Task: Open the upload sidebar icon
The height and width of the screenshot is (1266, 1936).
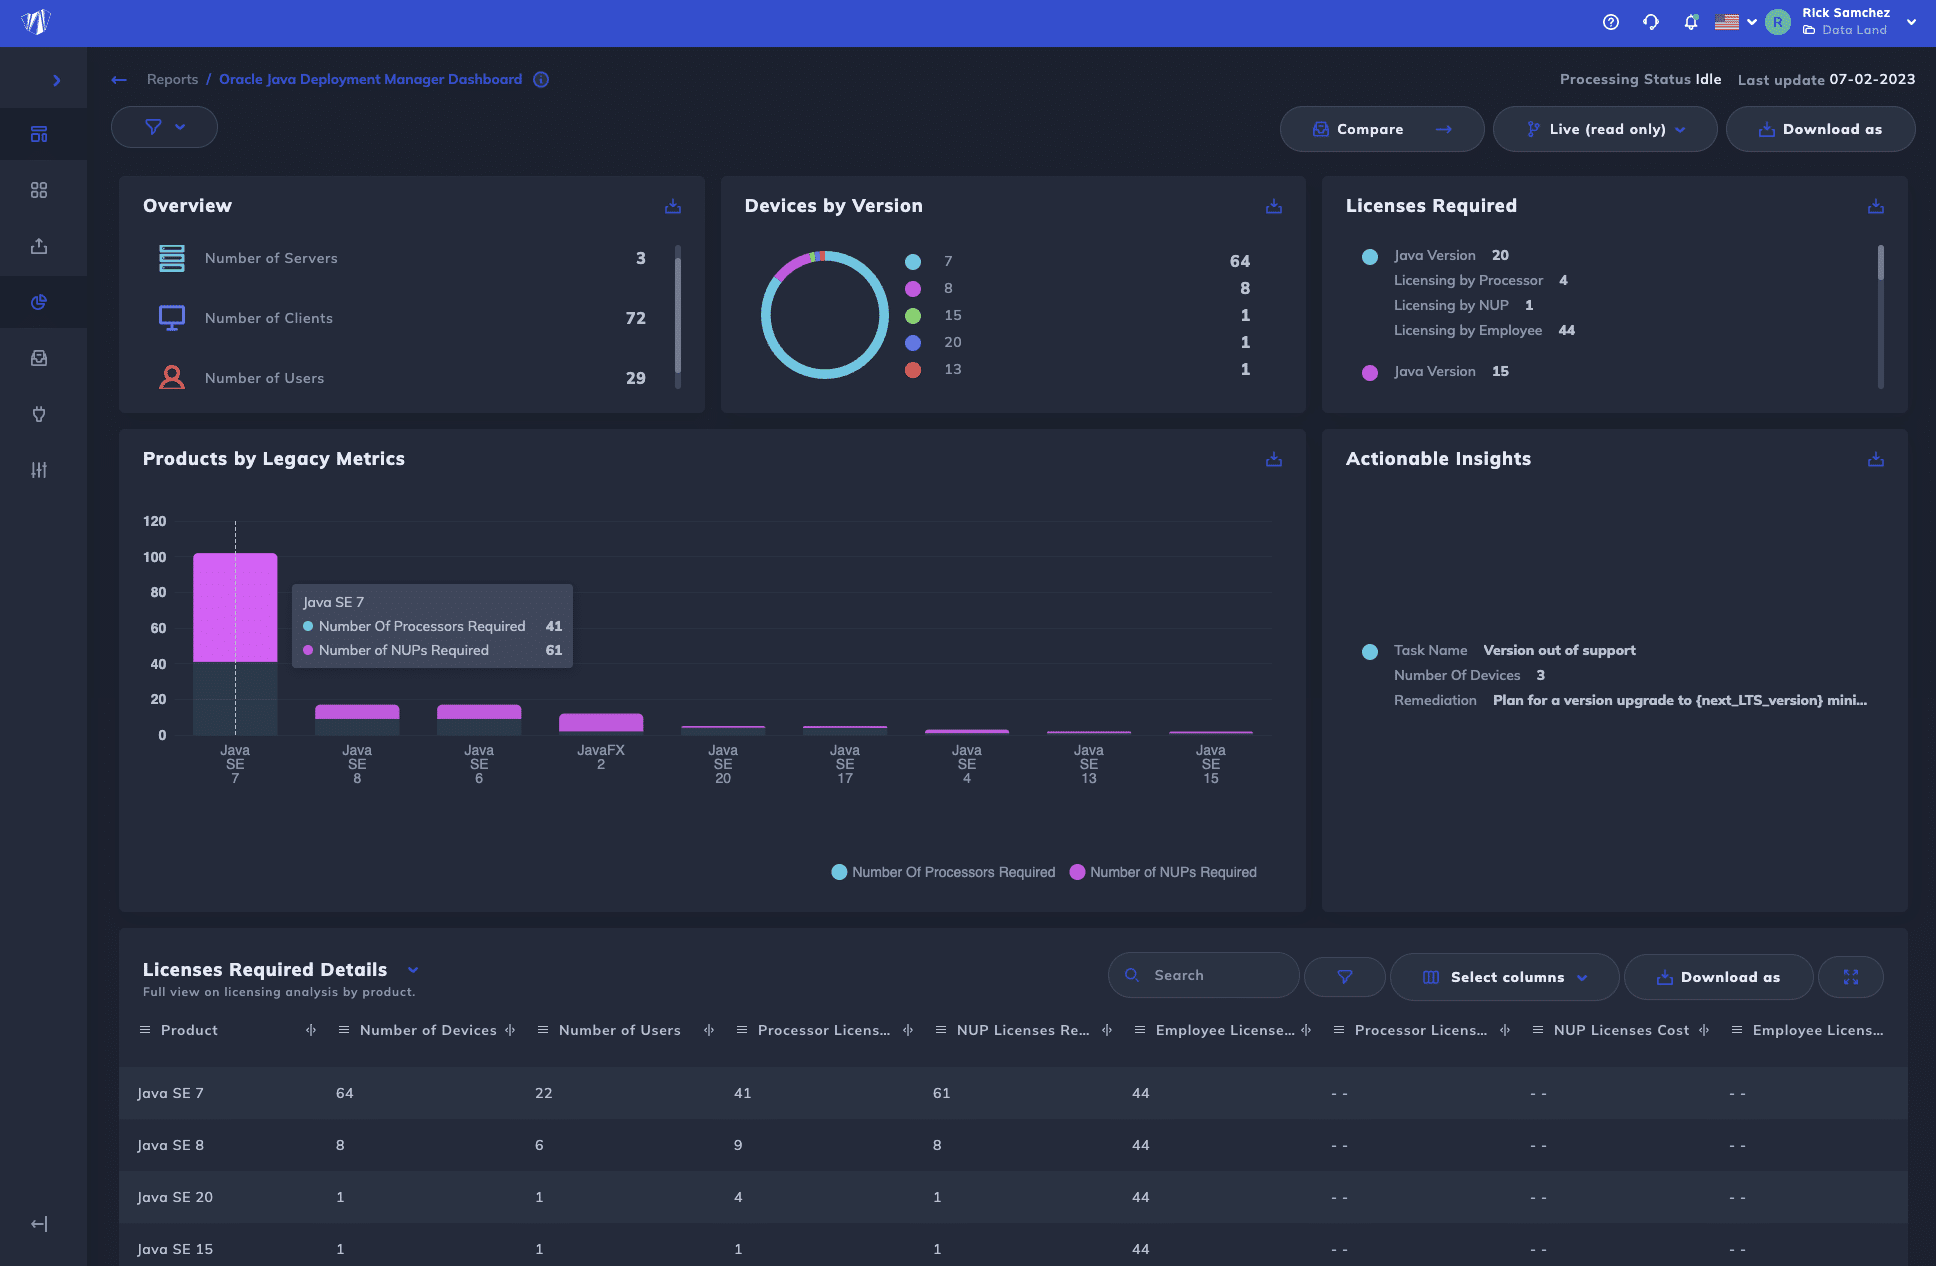Action: (x=39, y=246)
